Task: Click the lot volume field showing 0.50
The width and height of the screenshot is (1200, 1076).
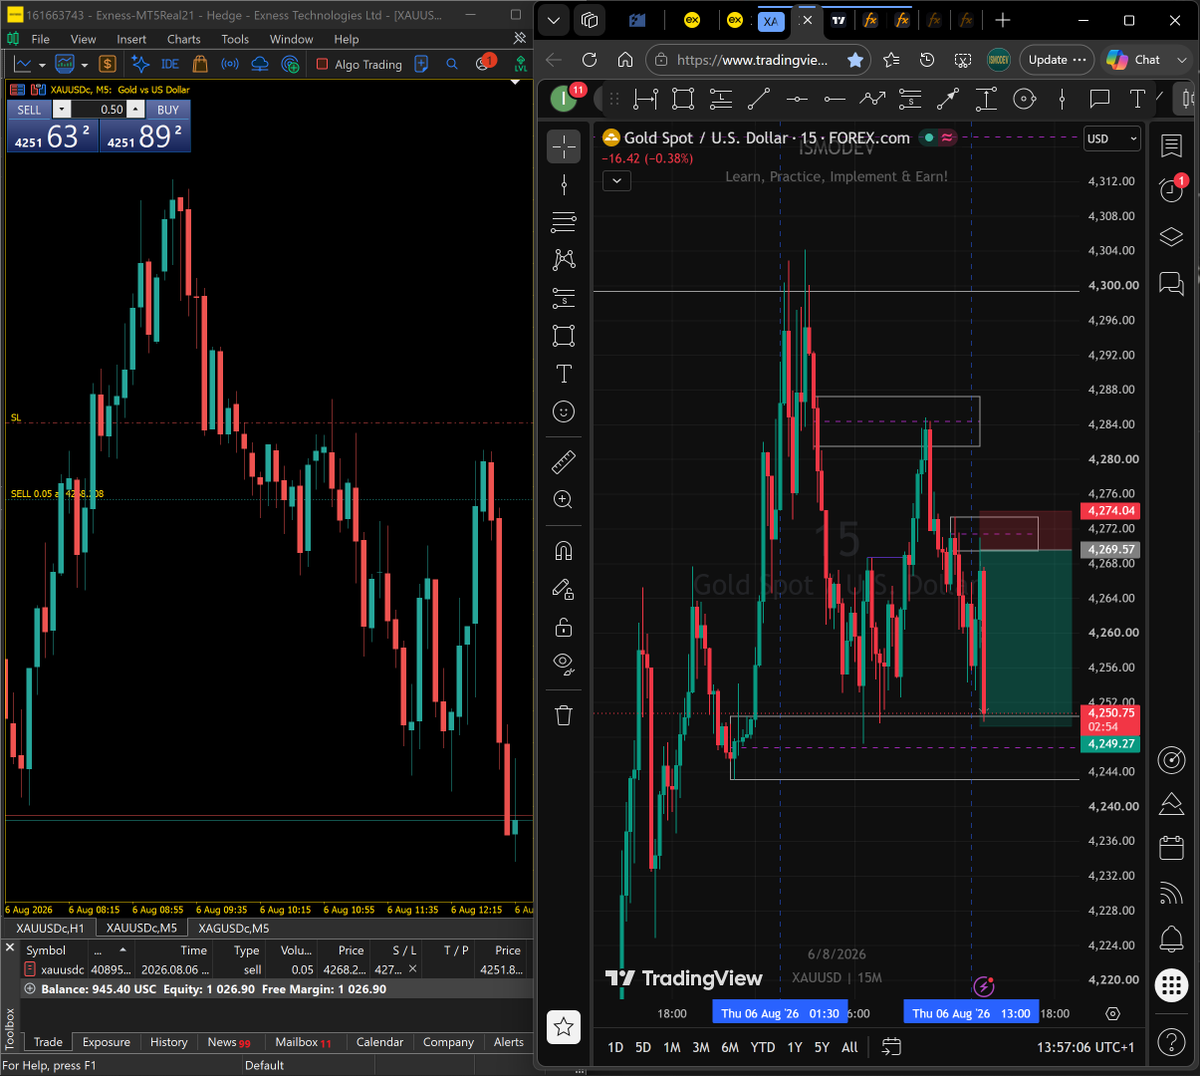Action: pyautogui.click(x=98, y=110)
